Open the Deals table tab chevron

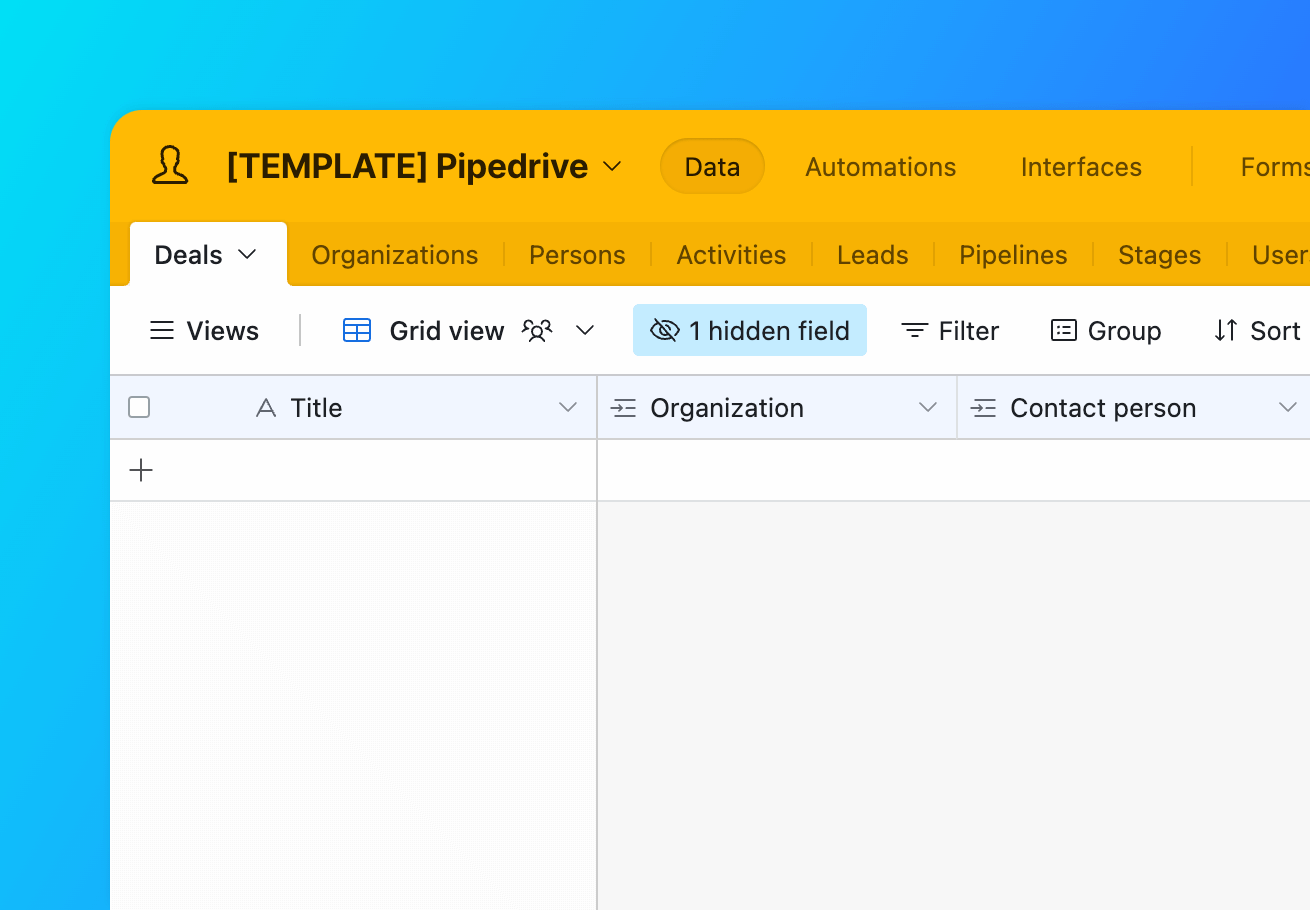point(247,255)
